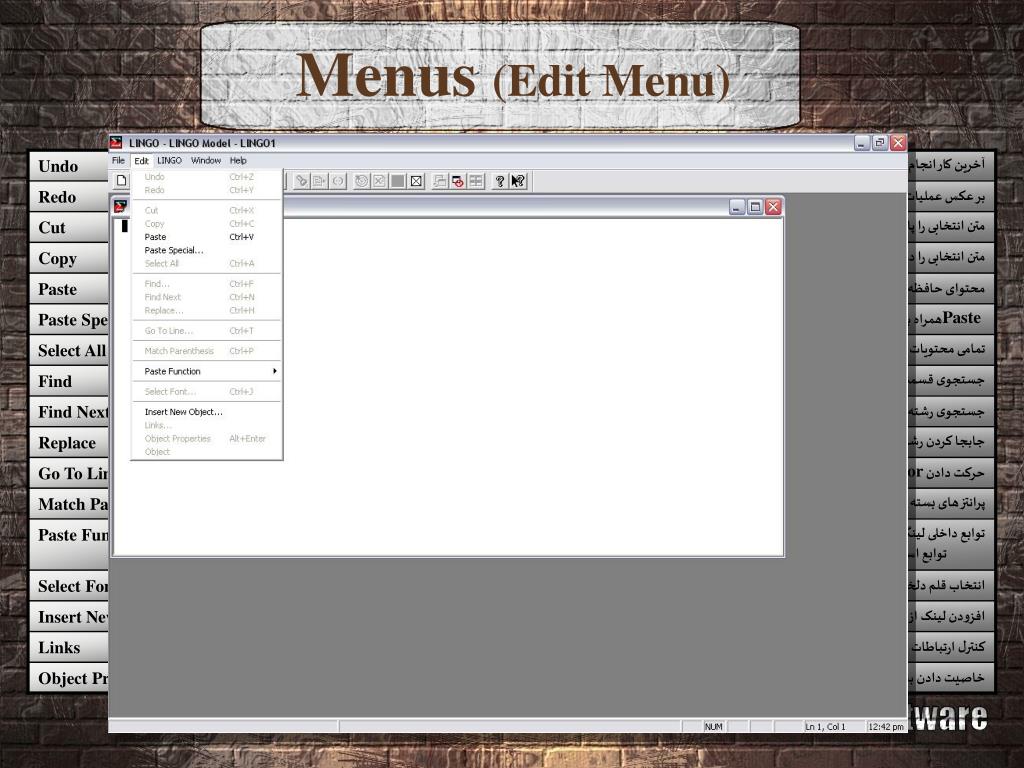Screen dimensions: 1024x768
Task: Restore down the main LINGO window
Action: click(x=880, y=142)
